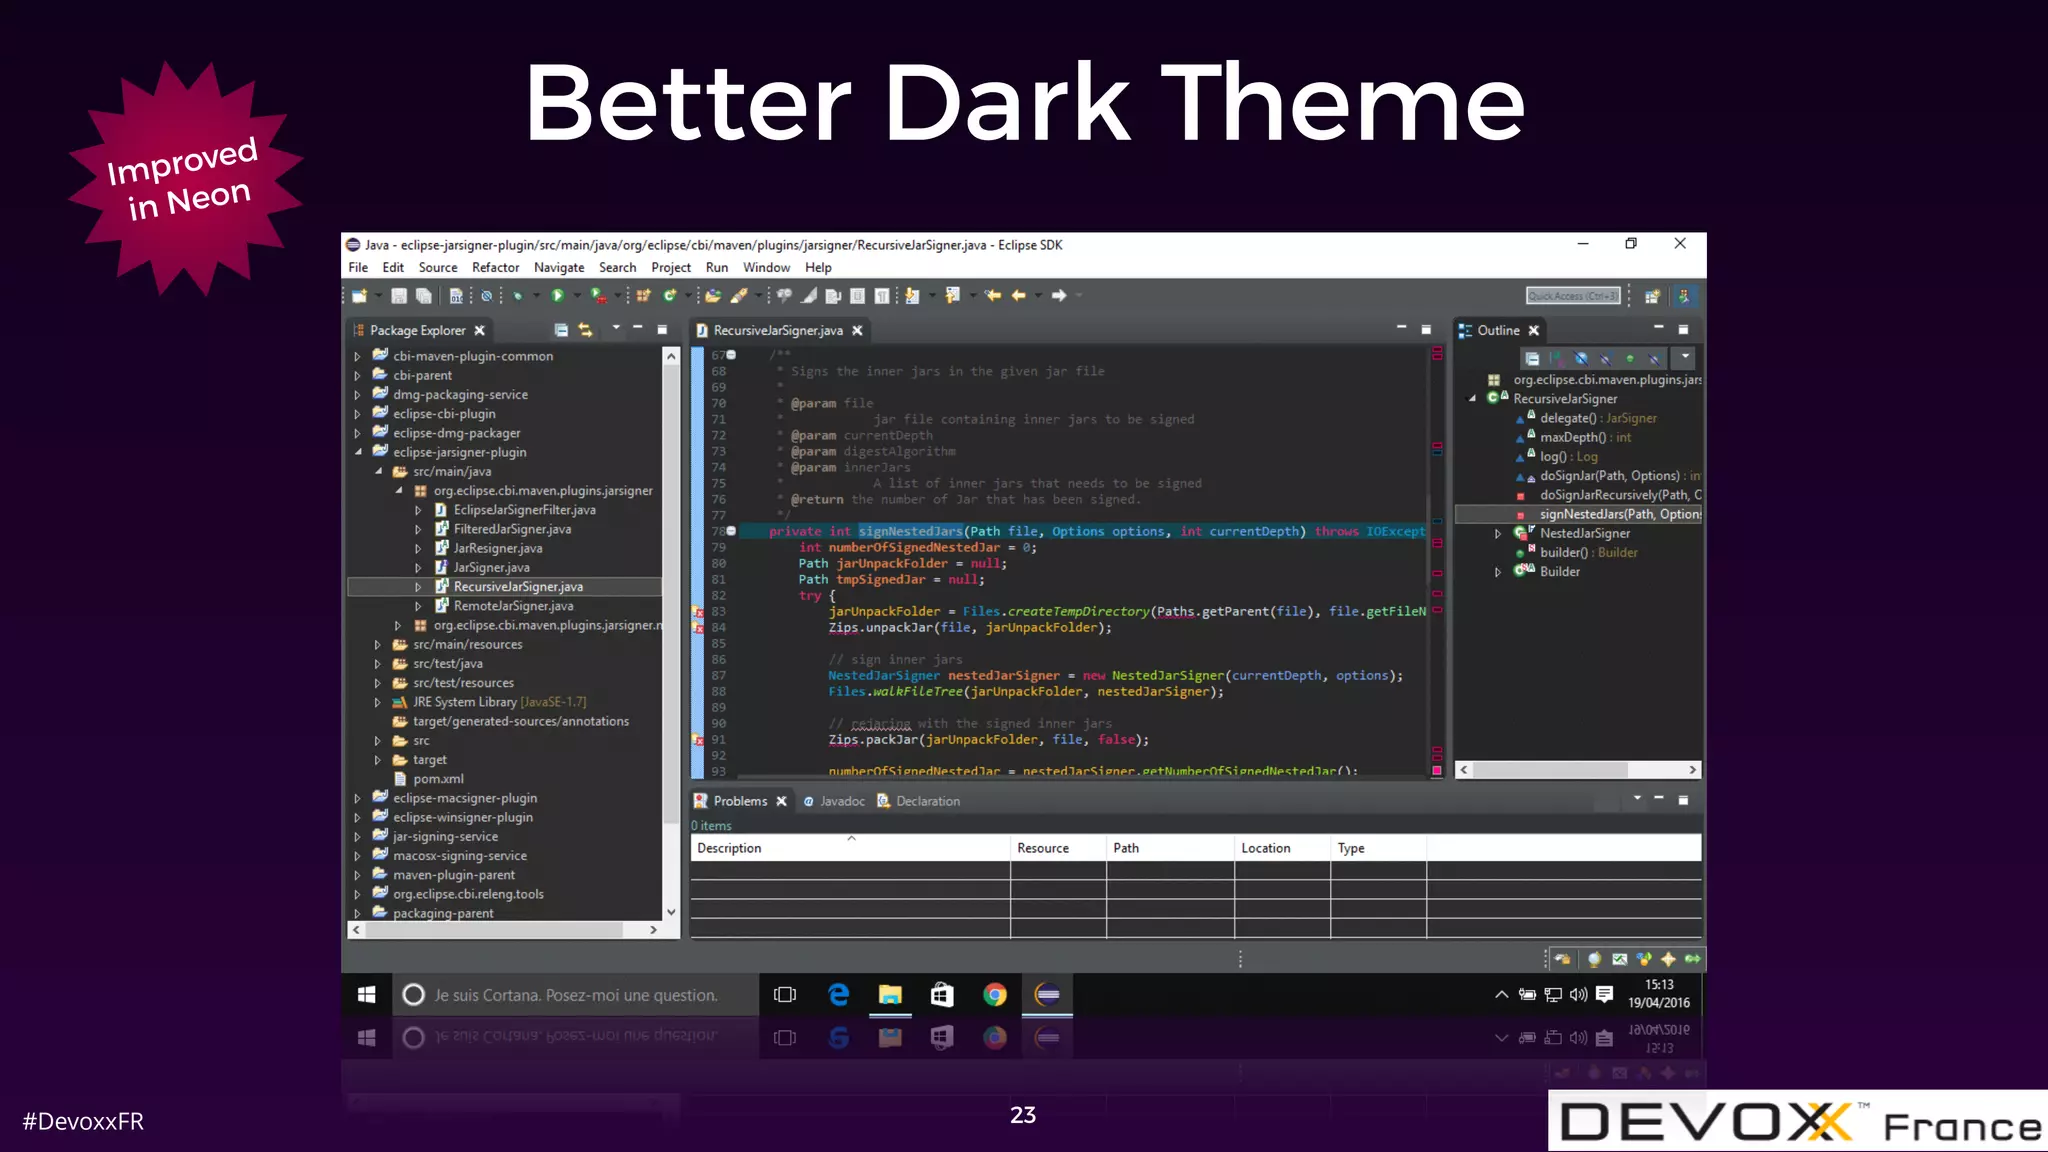Click the Open Perspective icon
Viewport: 2048px width, 1152px height.
(x=1652, y=296)
